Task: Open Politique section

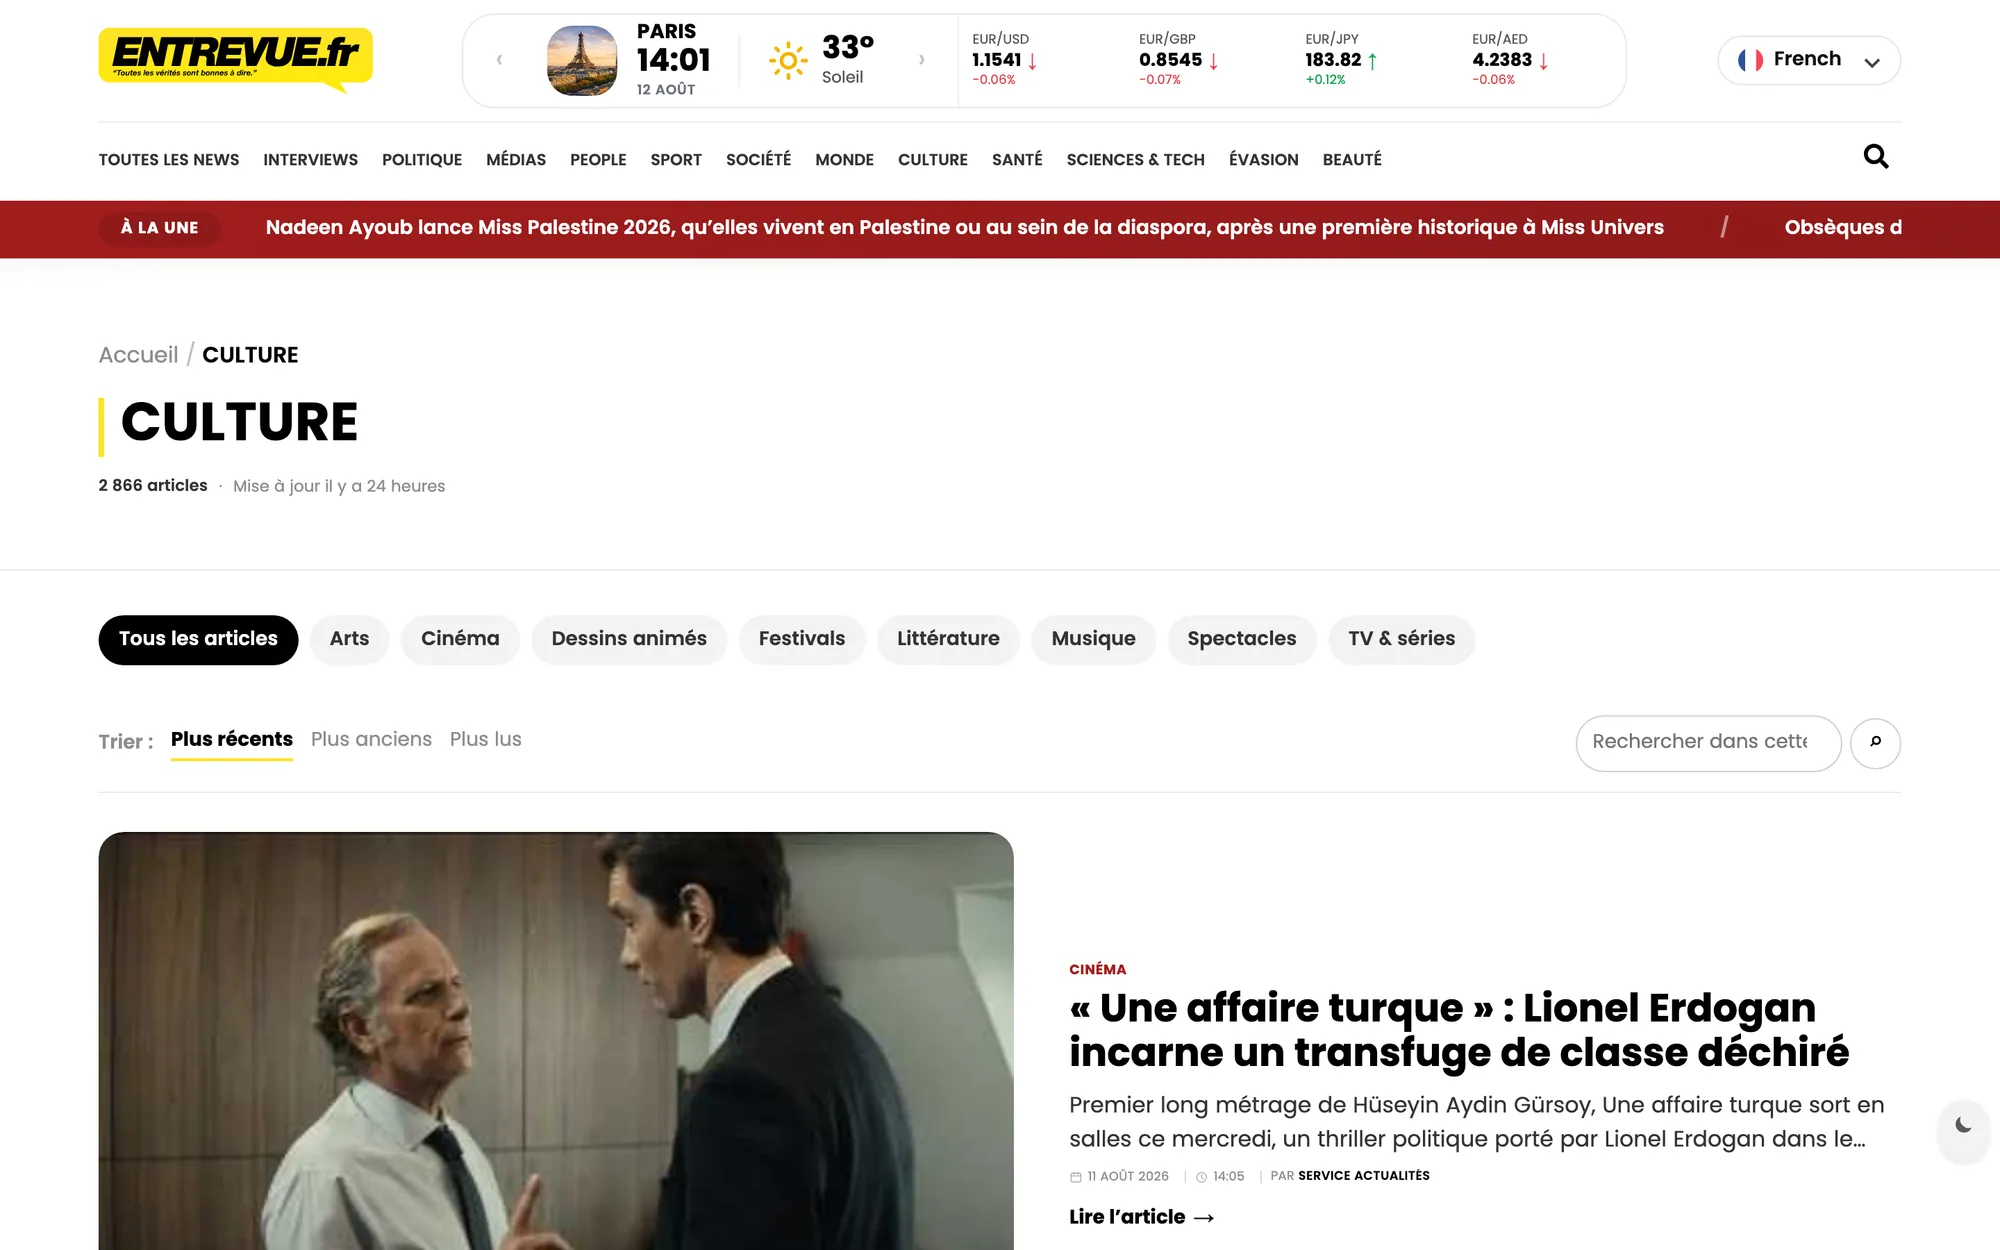Action: pyautogui.click(x=422, y=160)
